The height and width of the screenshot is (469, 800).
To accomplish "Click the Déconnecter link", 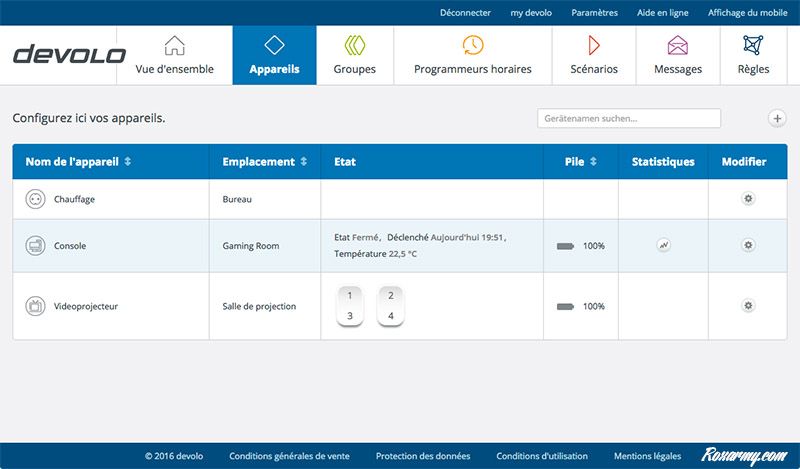I will pos(465,13).
